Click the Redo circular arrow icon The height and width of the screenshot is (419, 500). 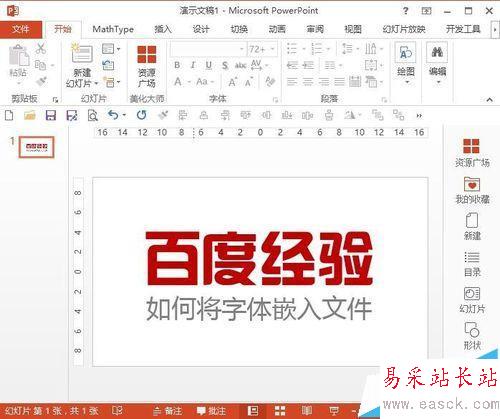click(141, 115)
